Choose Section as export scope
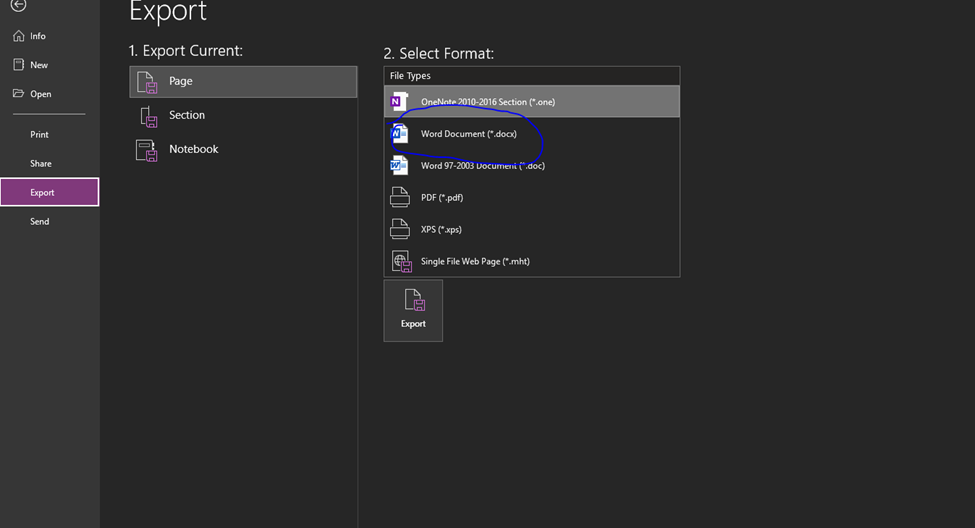975x528 pixels. coord(243,115)
